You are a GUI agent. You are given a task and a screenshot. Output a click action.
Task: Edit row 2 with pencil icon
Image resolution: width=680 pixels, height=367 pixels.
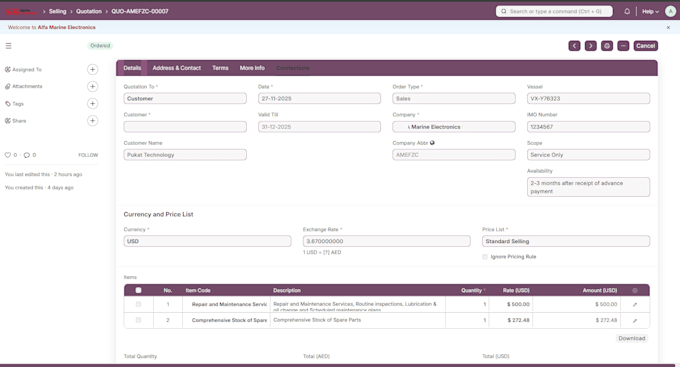[635, 321]
